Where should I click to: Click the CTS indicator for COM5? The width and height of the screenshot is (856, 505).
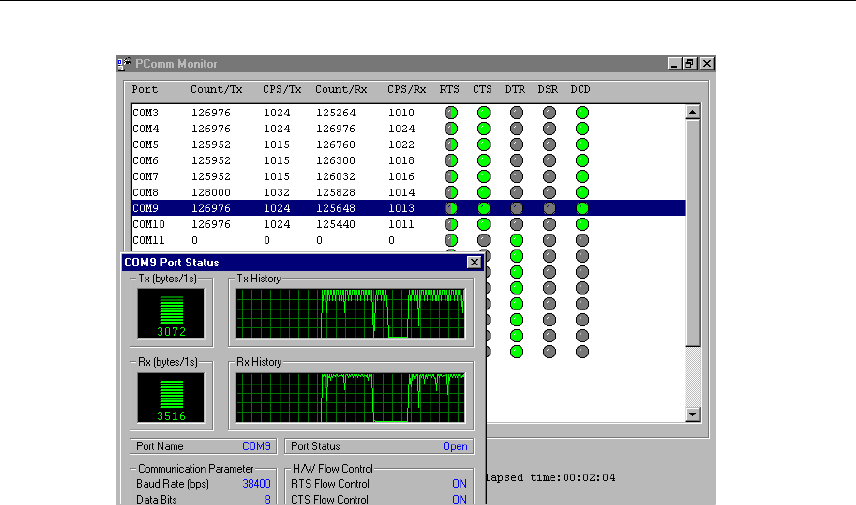483,144
